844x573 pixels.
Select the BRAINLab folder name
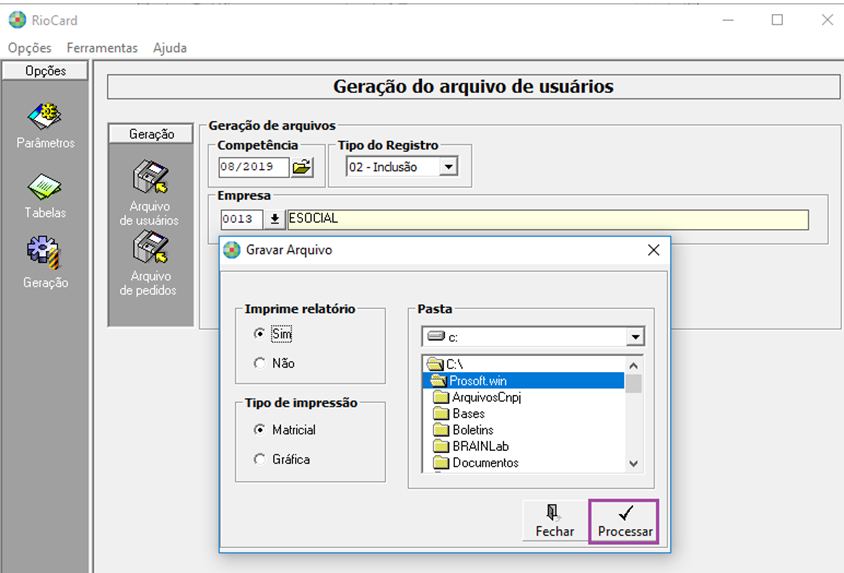[x=480, y=447]
